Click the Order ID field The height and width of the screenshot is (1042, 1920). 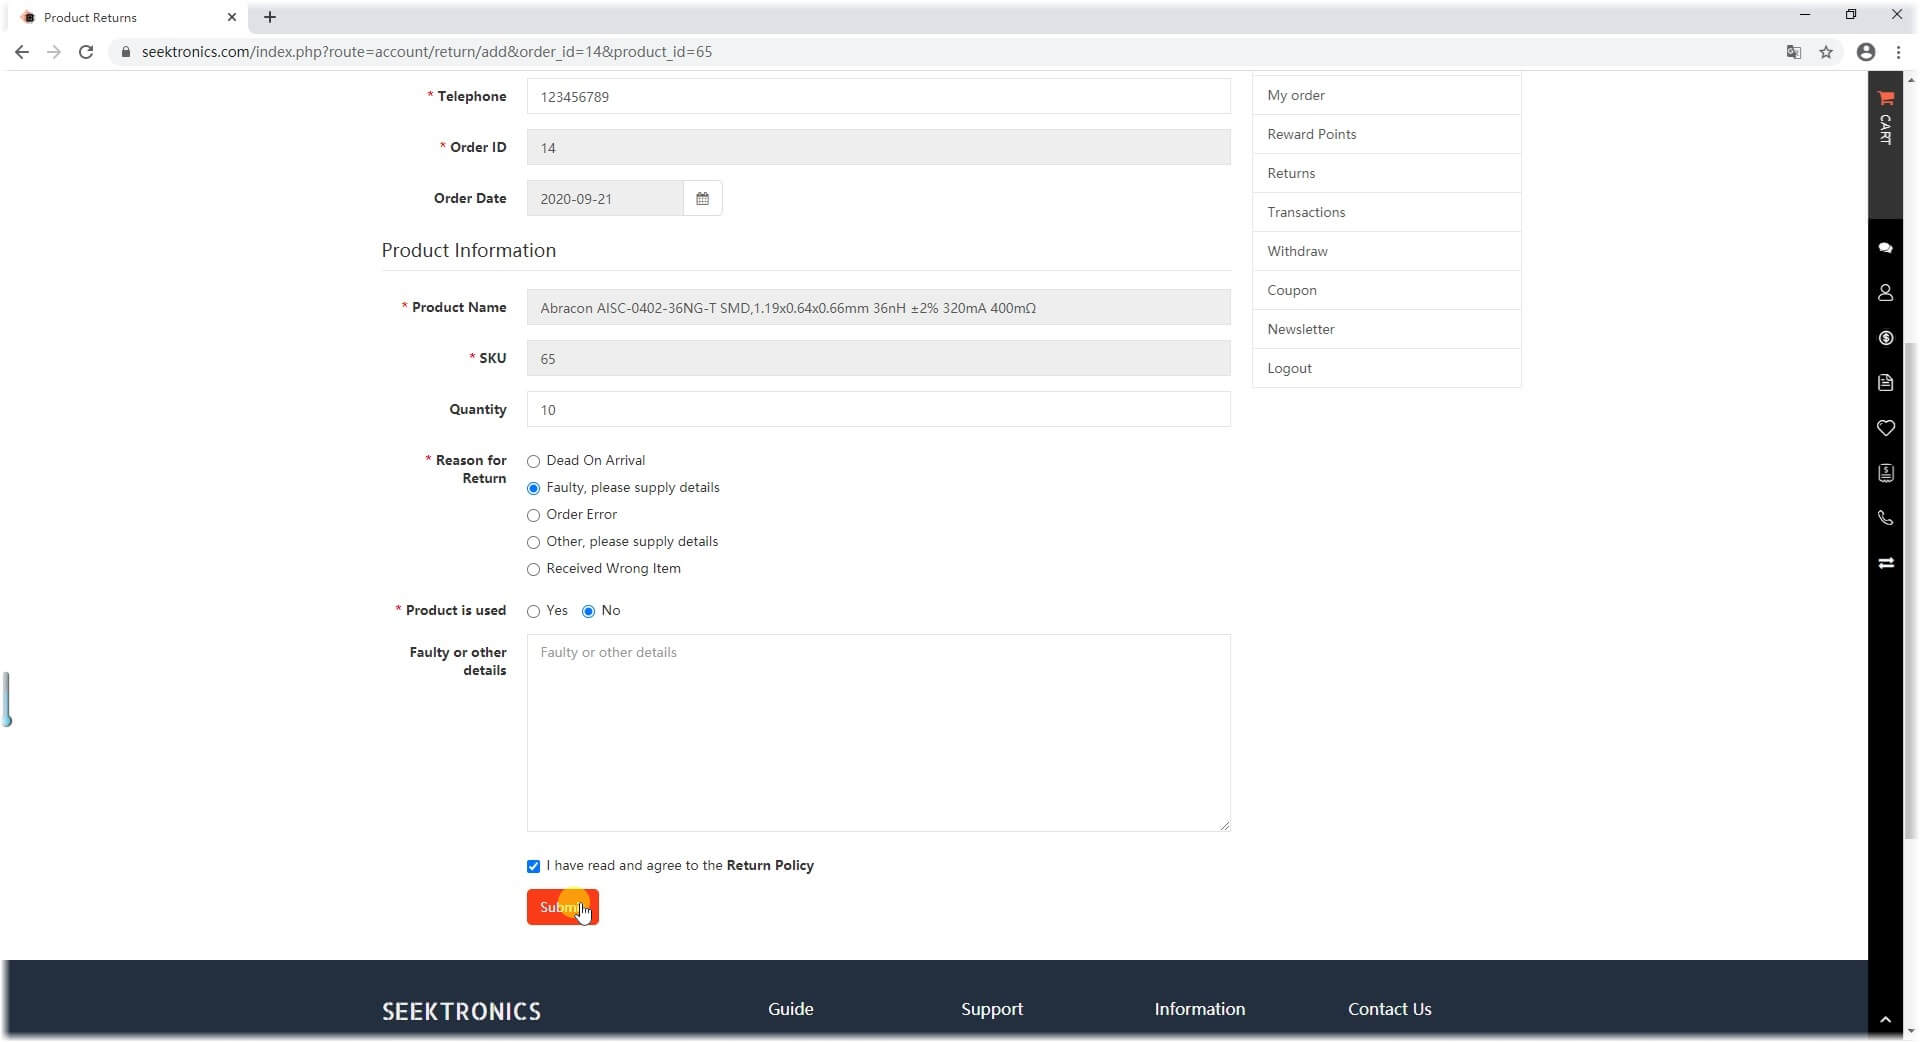(878, 147)
